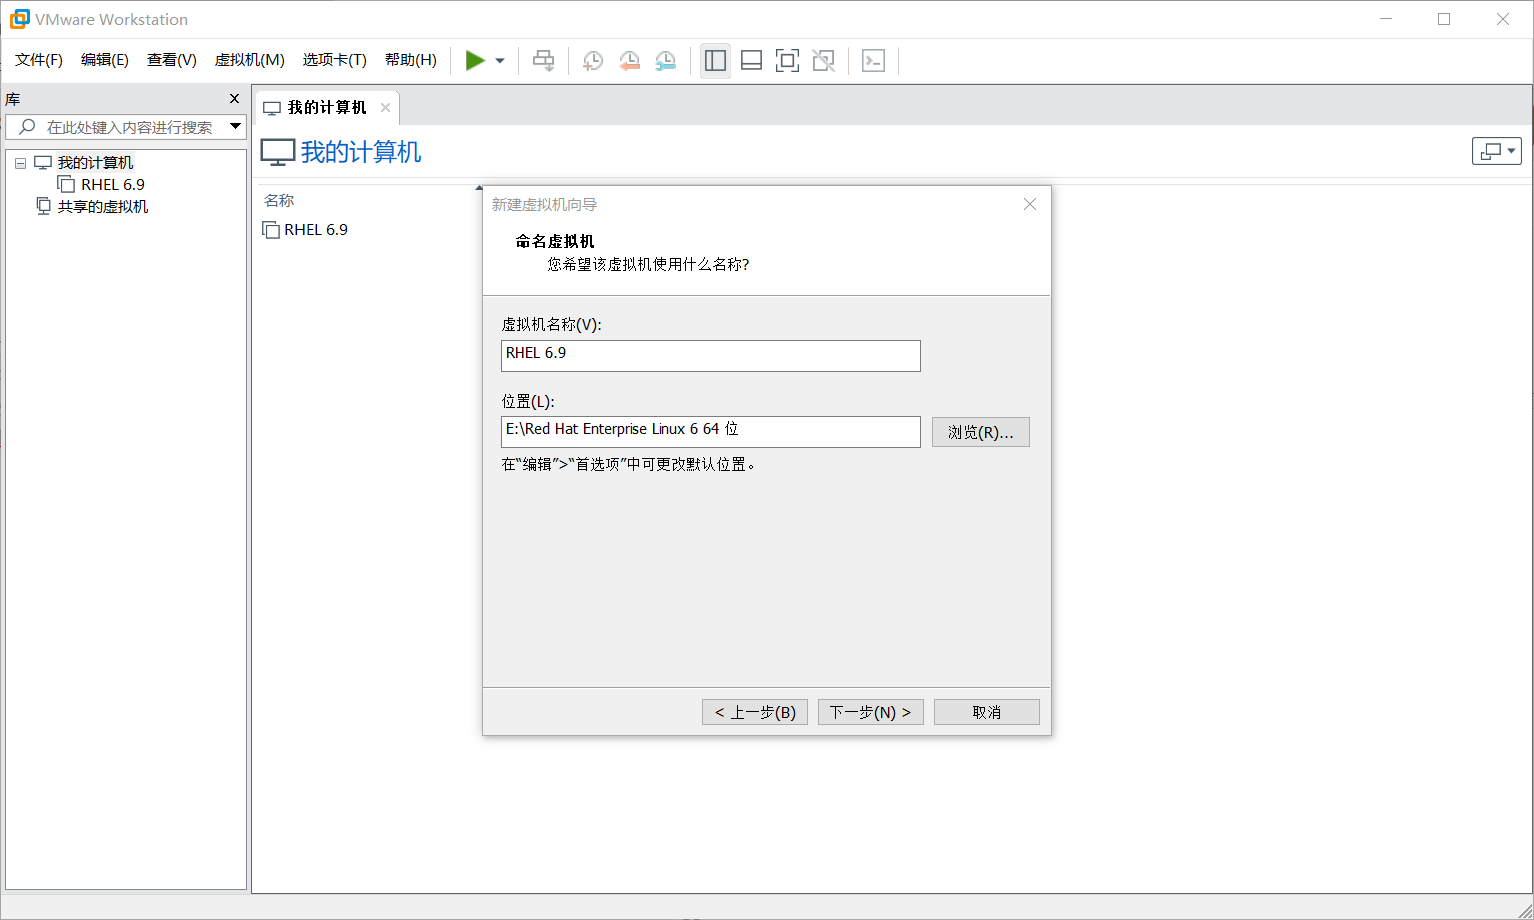Click the 名称 column header
Screen dimensions: 1534x920
click(x=279, y=201)
